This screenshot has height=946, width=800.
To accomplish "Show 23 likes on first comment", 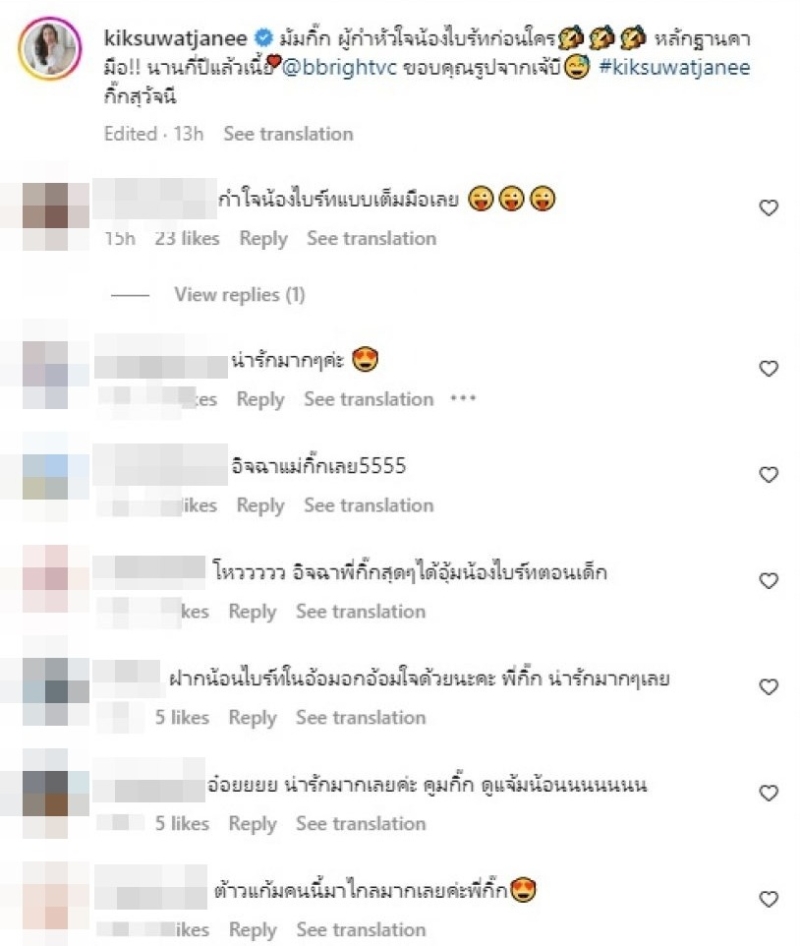I will coord(187,238).
